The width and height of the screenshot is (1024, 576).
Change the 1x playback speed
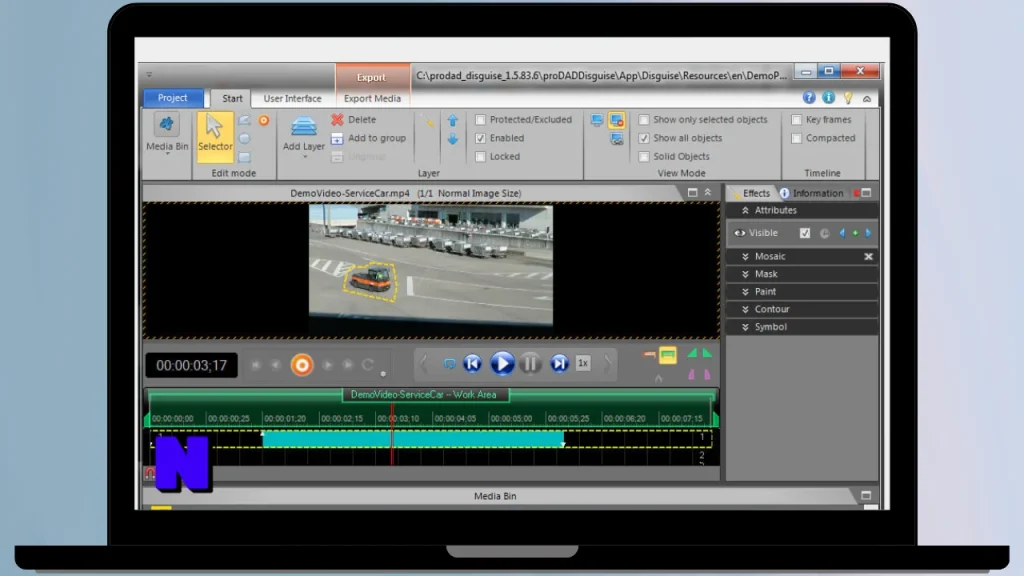[583, 363]
